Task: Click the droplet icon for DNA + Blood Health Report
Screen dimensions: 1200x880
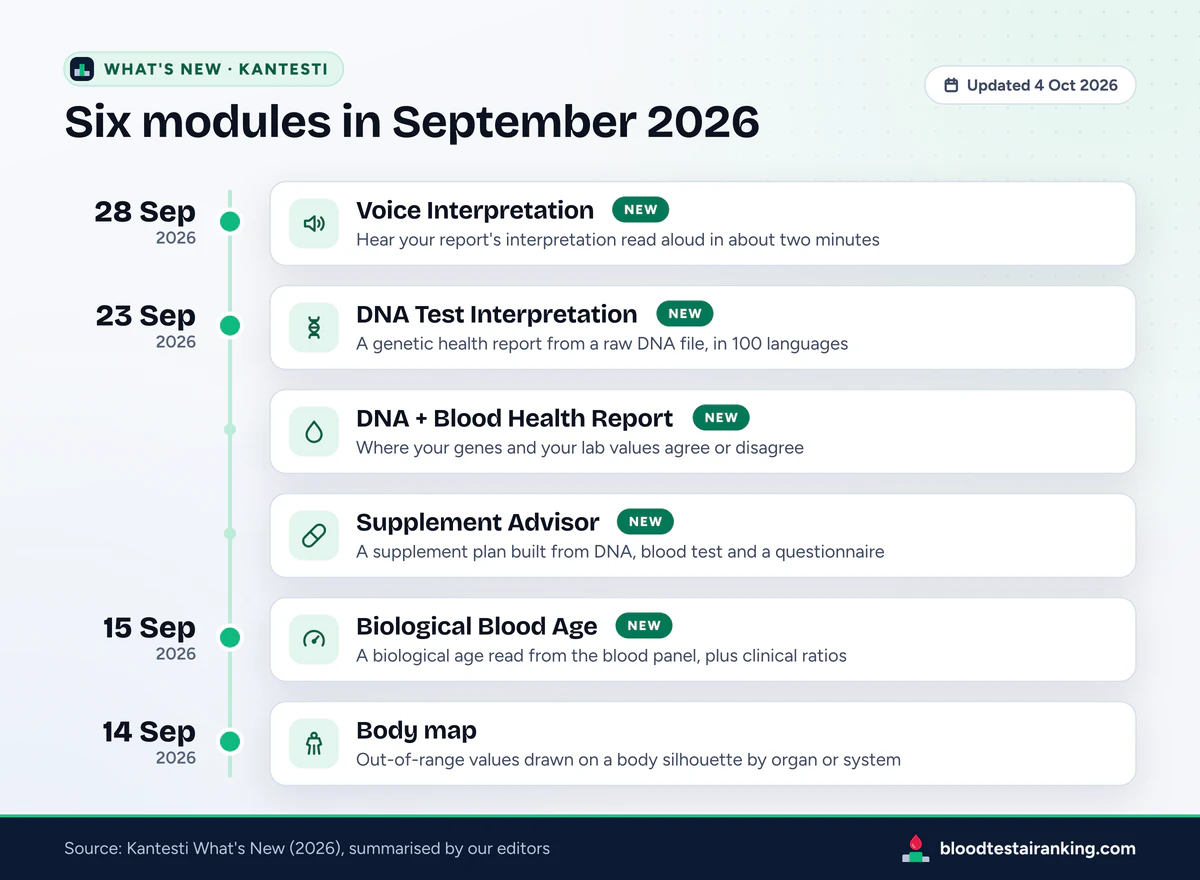Action: [x=314, y=432]
